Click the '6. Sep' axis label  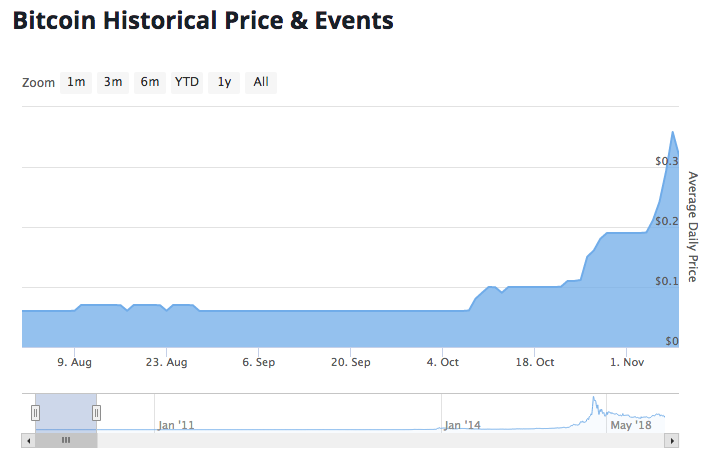(259, 362)
